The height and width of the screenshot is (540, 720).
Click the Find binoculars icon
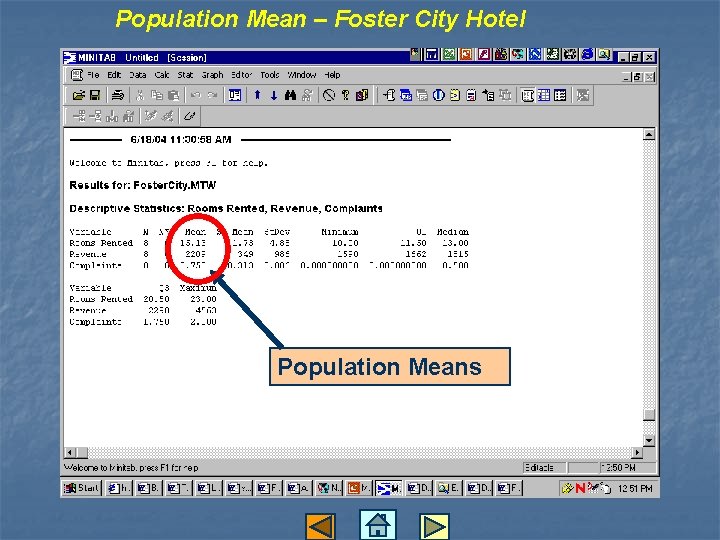(290, 96)
